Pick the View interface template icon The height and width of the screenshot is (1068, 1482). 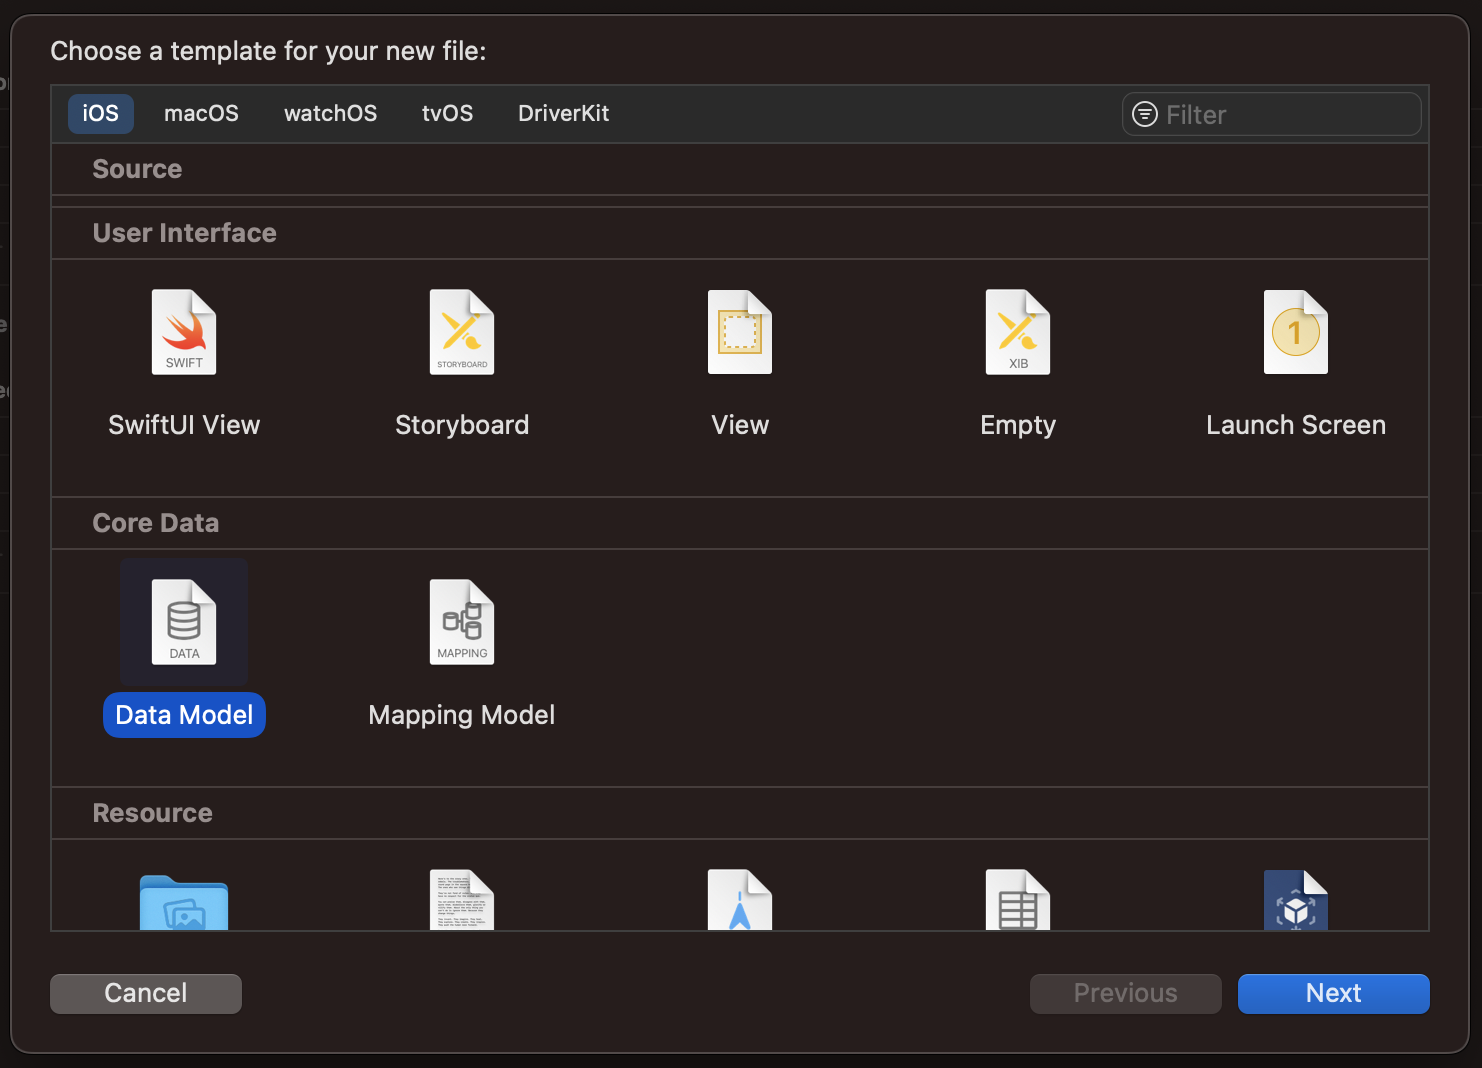tap(740, 332)
